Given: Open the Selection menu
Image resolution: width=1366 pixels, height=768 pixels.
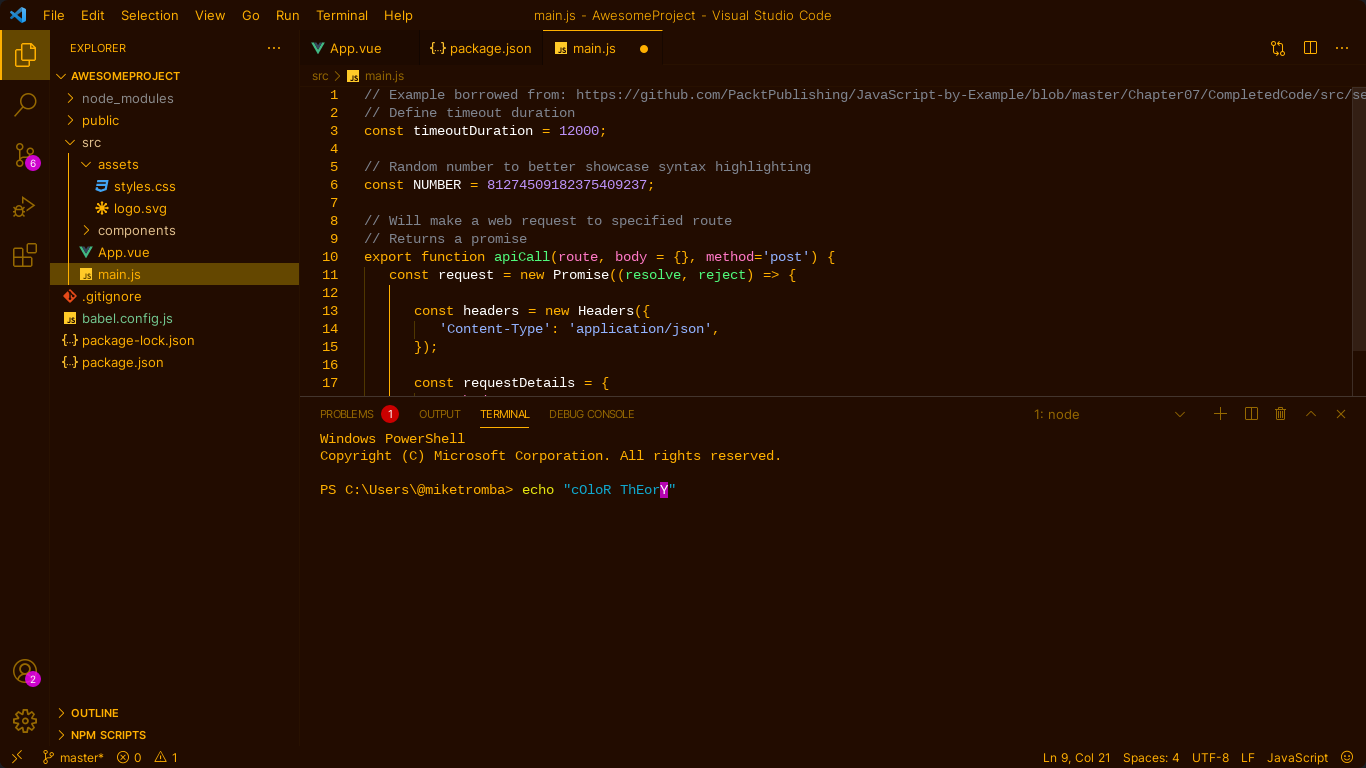Looking at the screenshot, I should click(x=149, y=15).
